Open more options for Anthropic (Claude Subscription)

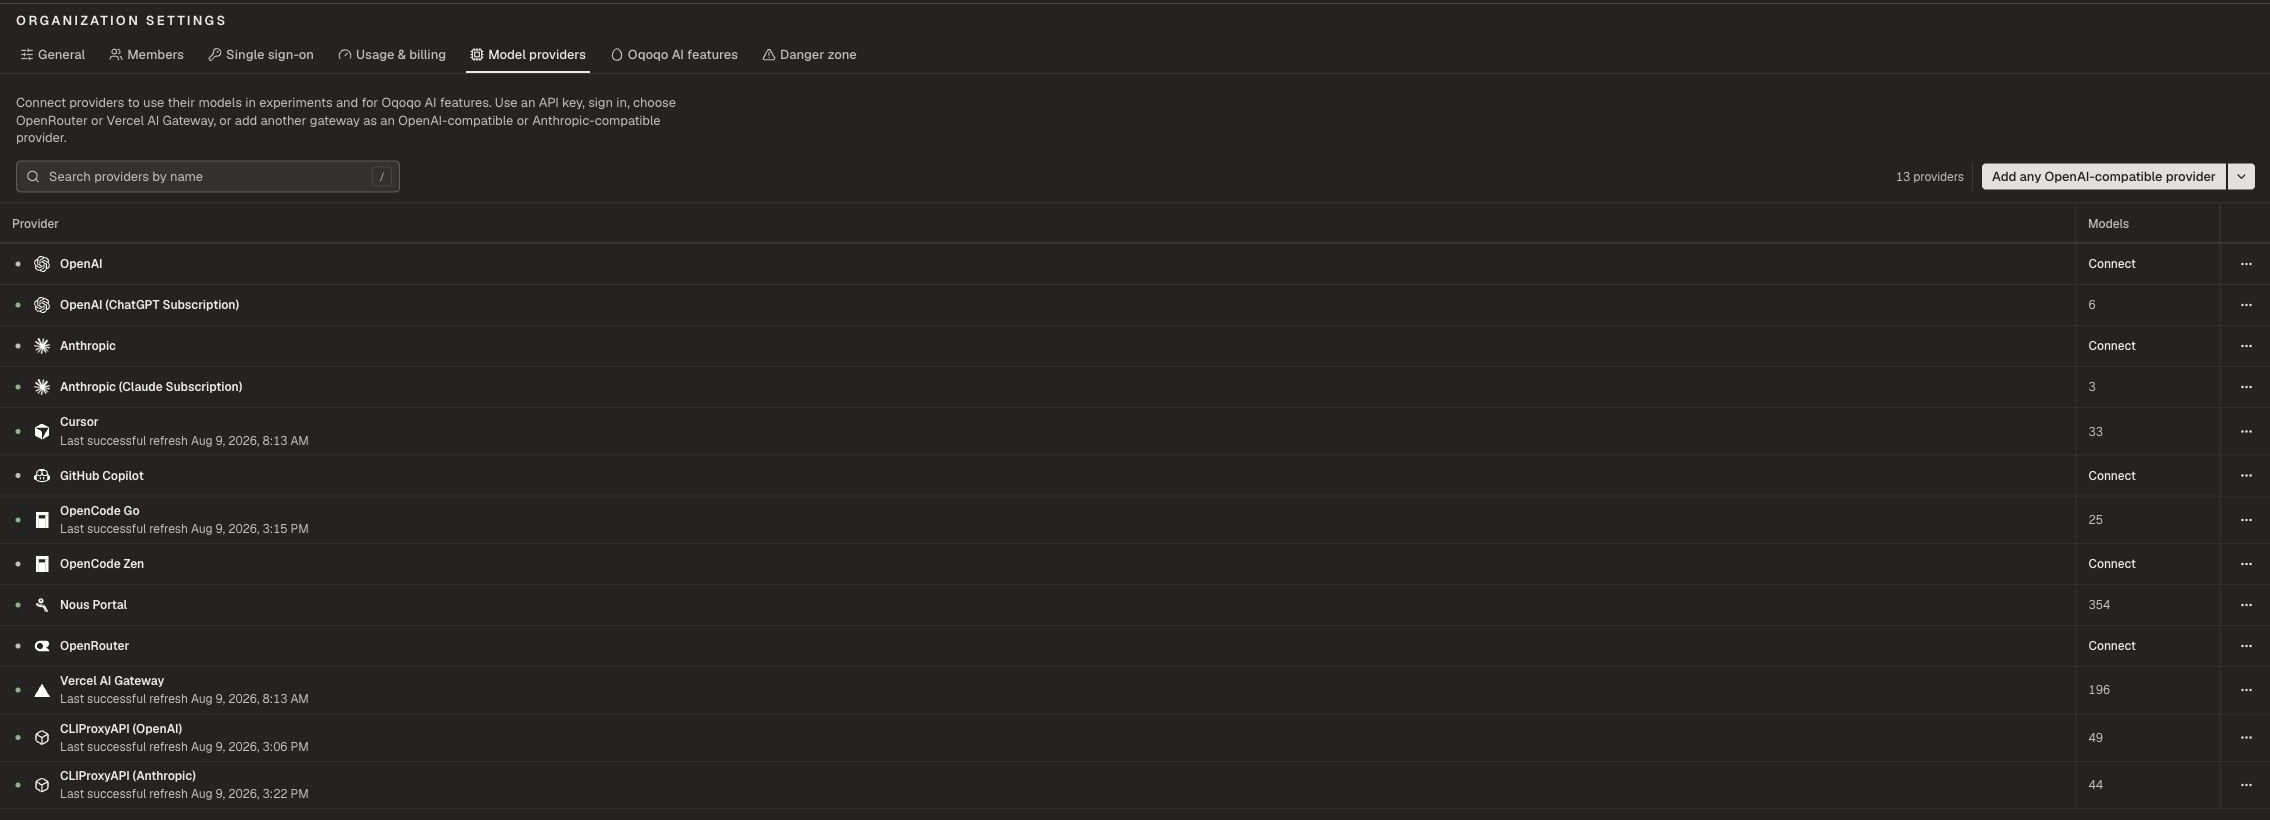2246,387
